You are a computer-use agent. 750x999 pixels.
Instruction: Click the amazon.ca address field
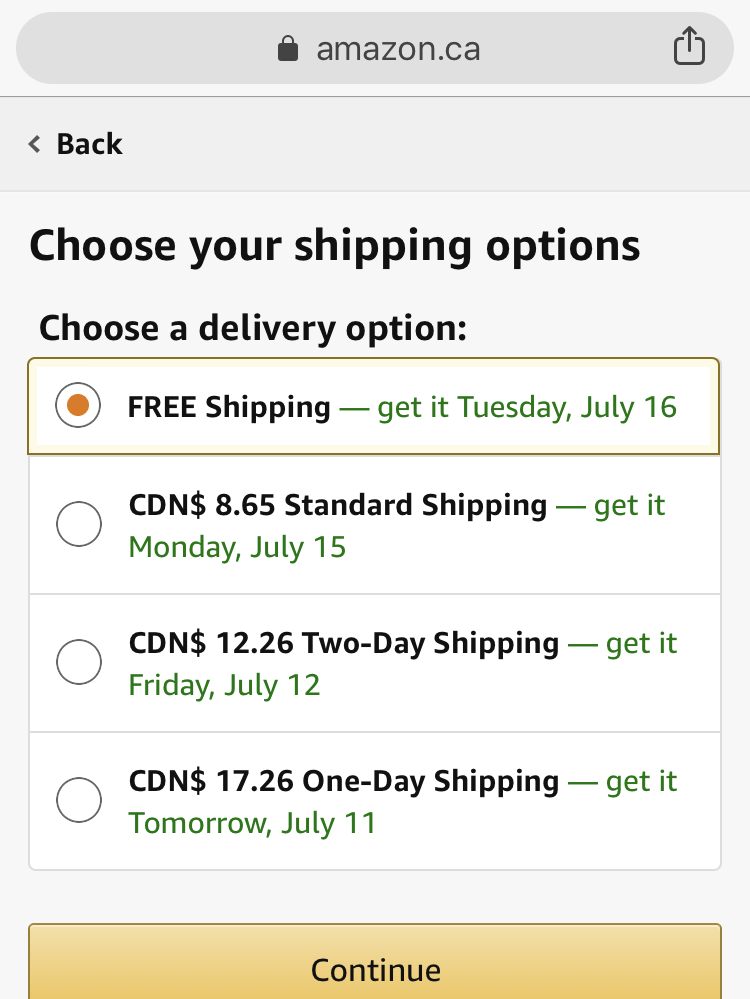click(x=398, y=48)
